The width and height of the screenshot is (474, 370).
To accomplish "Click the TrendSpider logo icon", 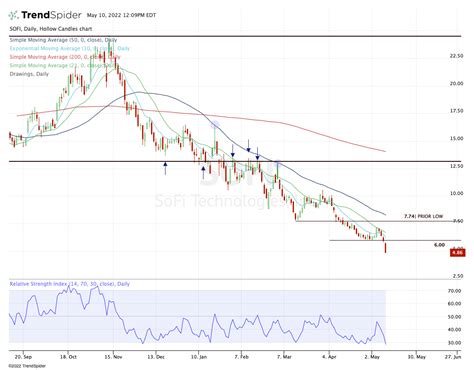I will [13, 15].
